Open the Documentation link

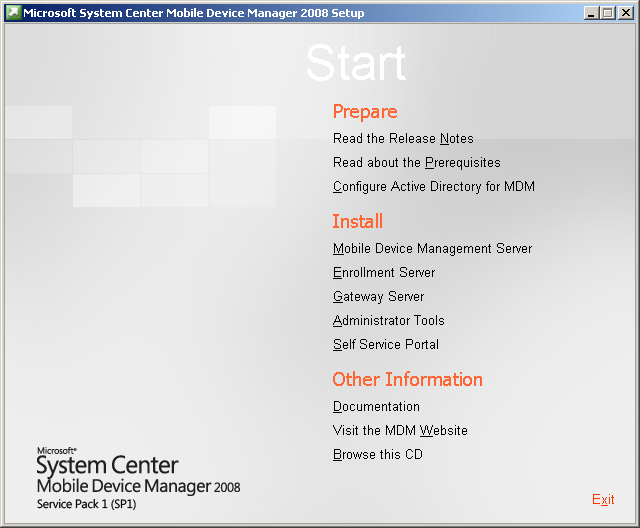point(376,407)
